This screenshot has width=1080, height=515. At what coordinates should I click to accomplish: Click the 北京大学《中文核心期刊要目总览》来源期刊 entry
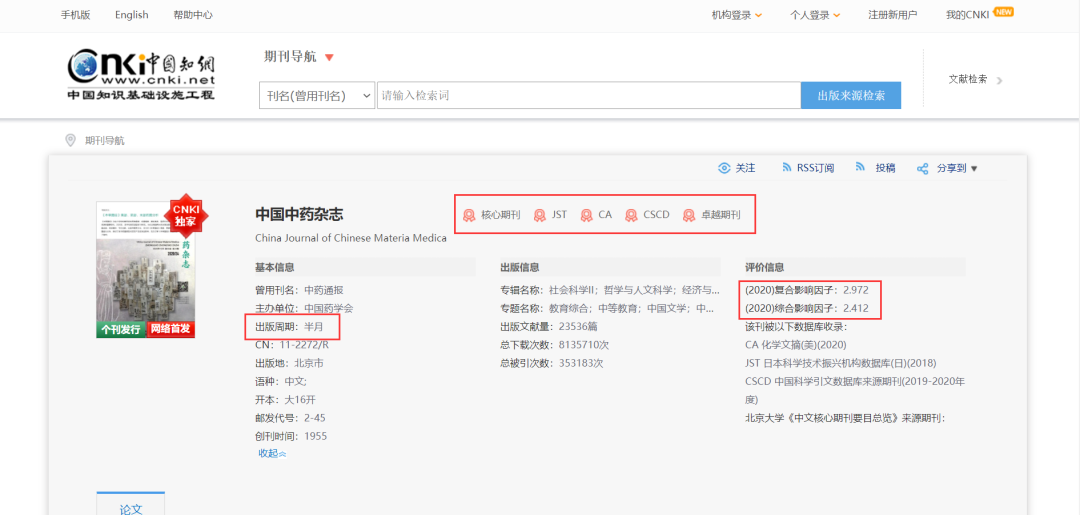(x=845, y=418)
